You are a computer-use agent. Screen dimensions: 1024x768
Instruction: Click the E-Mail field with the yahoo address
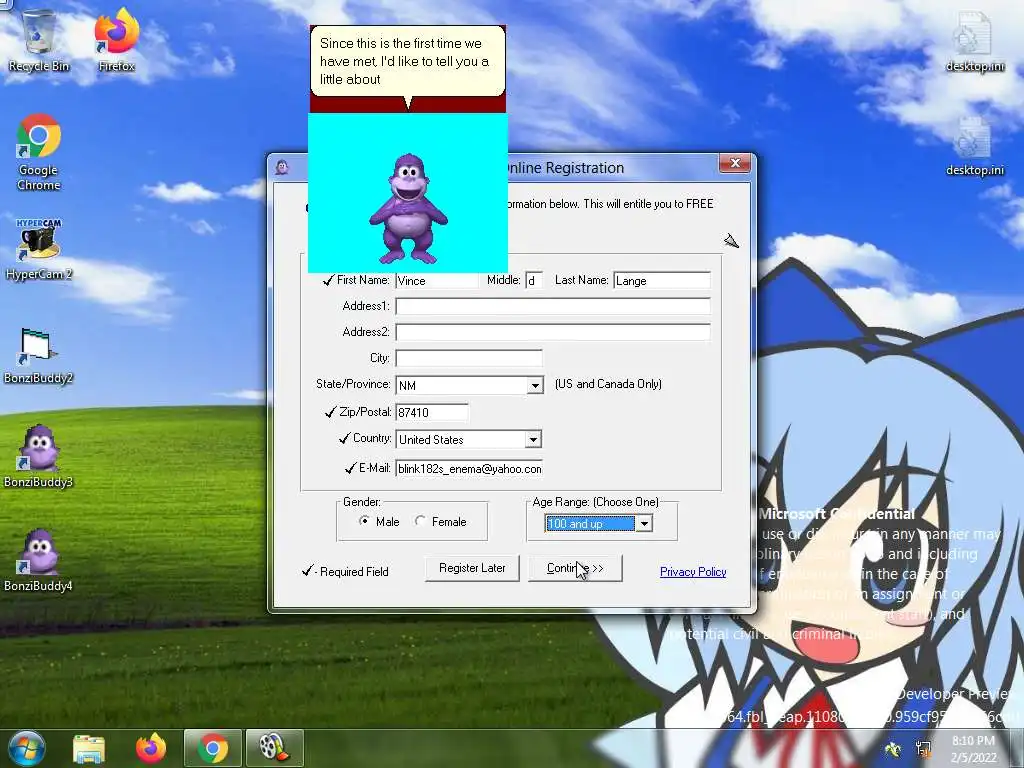pos(469,468)
